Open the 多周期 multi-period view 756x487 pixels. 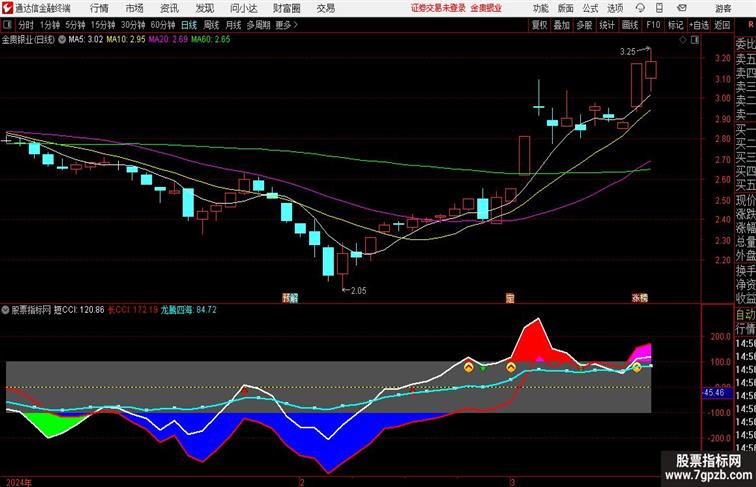[258, 25]
